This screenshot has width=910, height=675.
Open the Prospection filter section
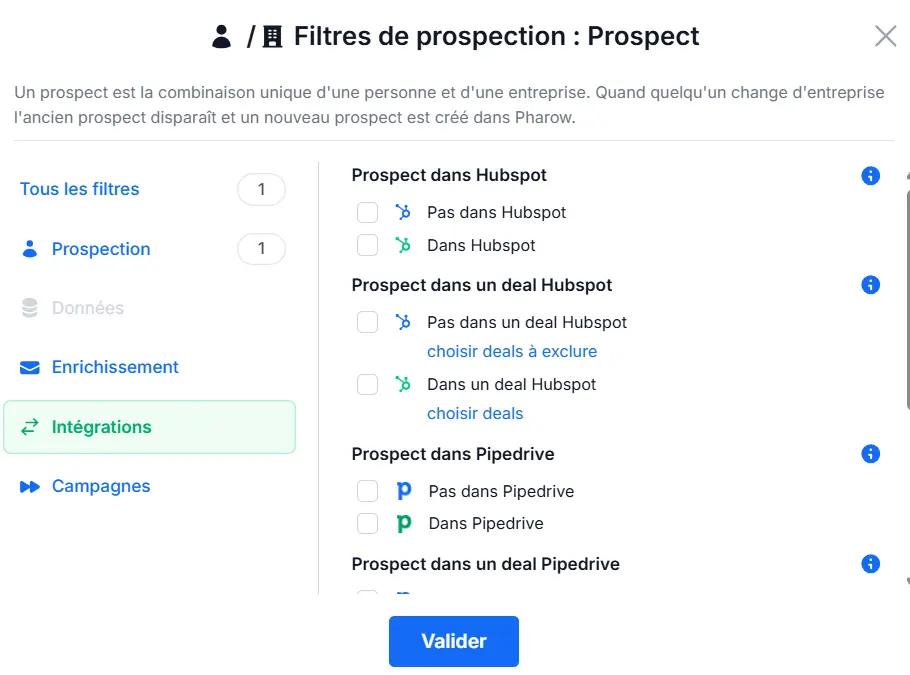pyautogui.click(x=100, y=249)
